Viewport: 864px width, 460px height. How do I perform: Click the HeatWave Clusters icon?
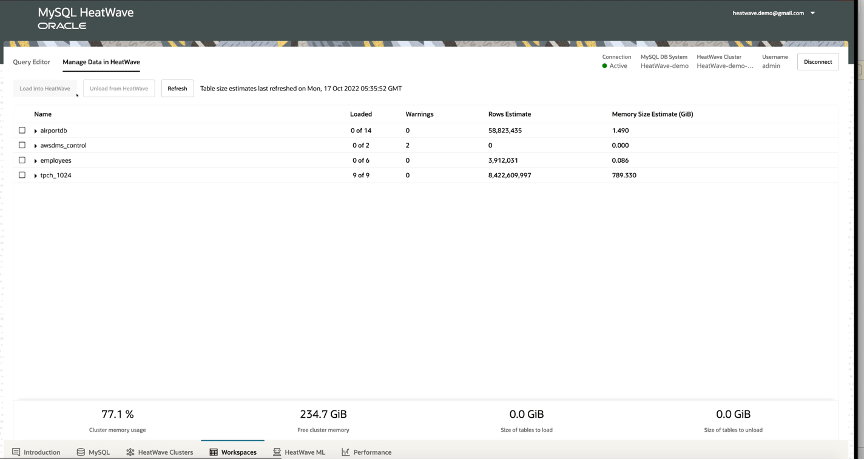pos(130,452)
